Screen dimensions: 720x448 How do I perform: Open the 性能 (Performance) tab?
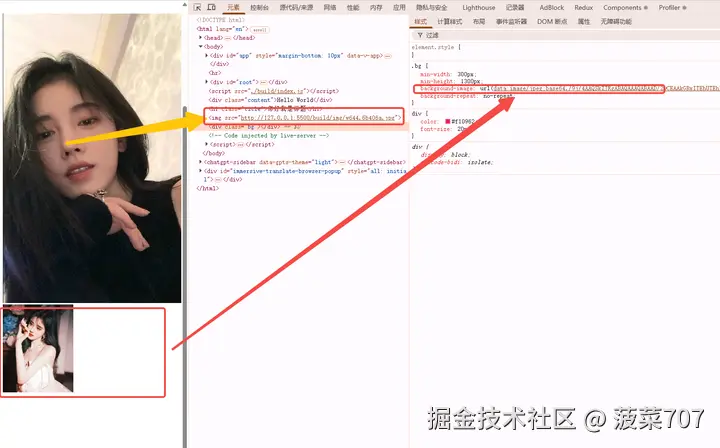pyautogui.click(x=353, y=8)
